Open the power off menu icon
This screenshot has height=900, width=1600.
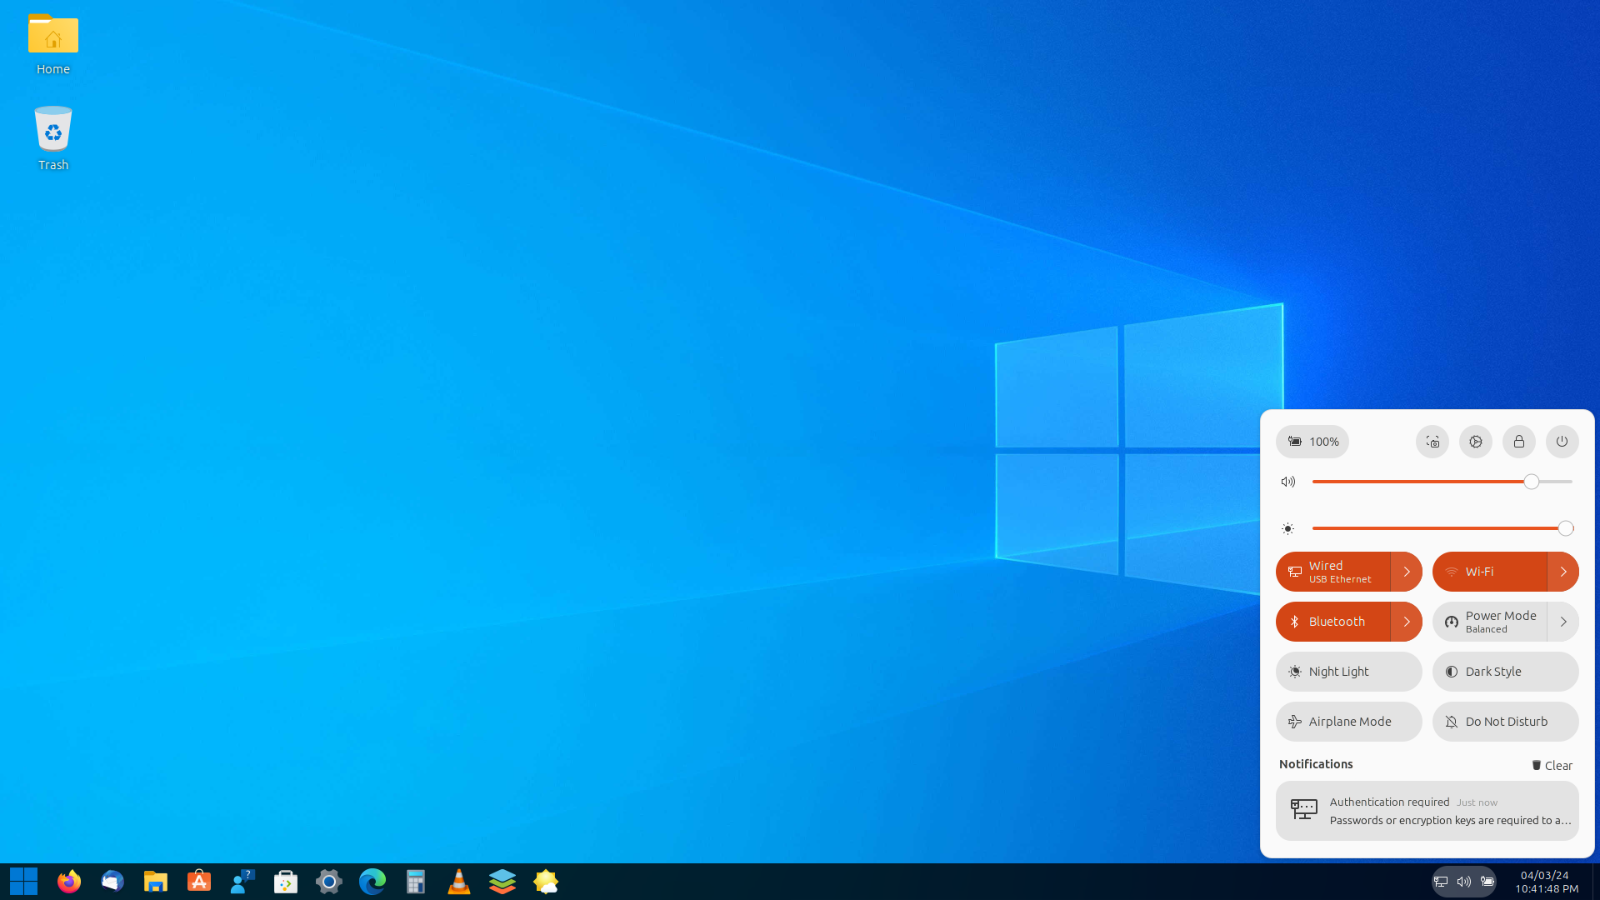pyautogui.click(x=1562, y=441)
